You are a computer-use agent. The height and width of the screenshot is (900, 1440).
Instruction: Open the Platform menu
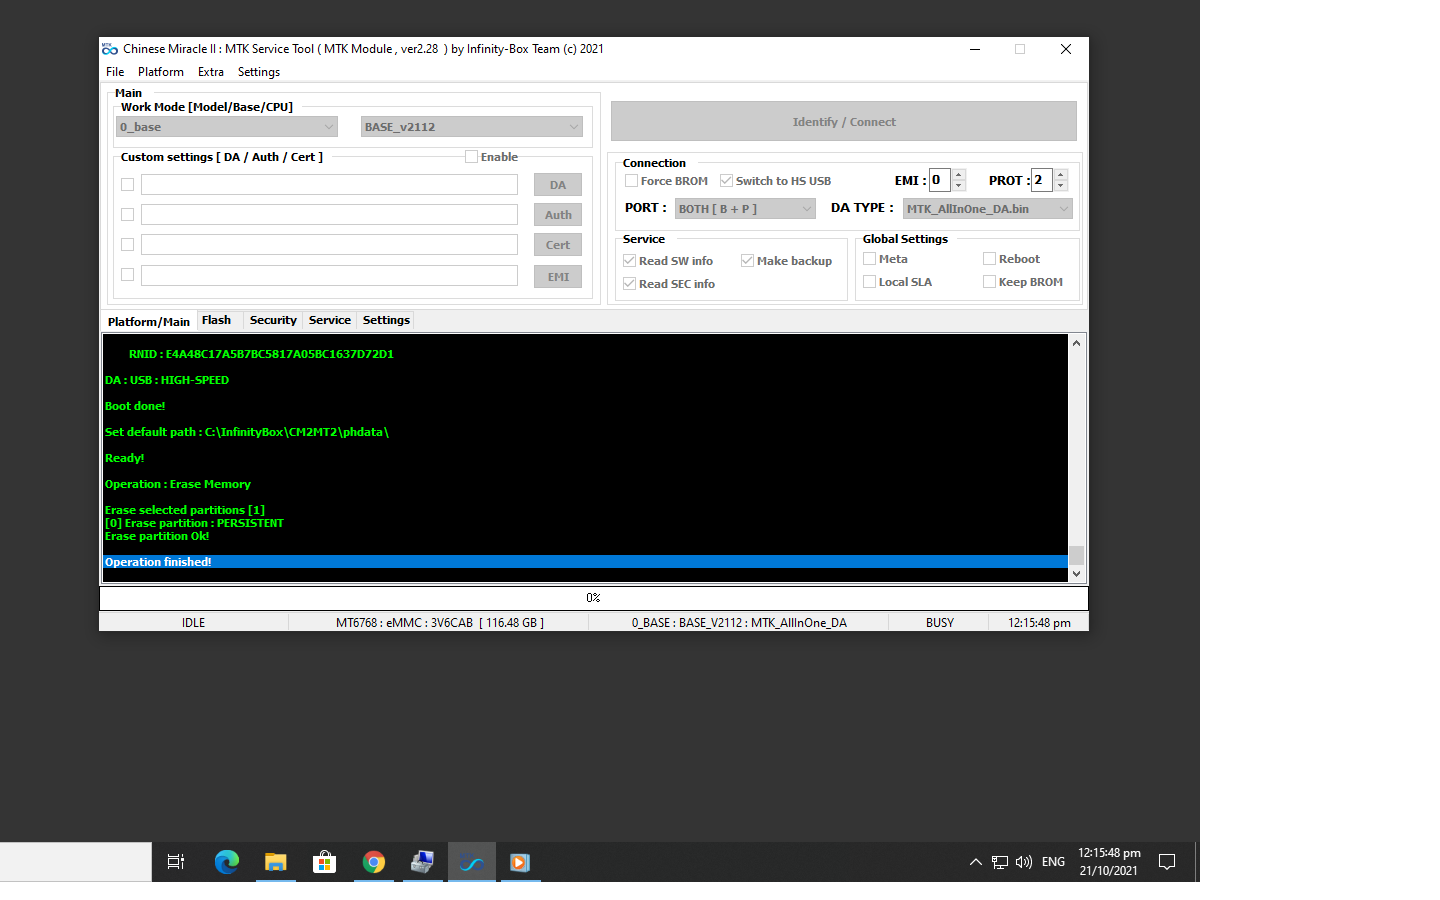point(161,72)
